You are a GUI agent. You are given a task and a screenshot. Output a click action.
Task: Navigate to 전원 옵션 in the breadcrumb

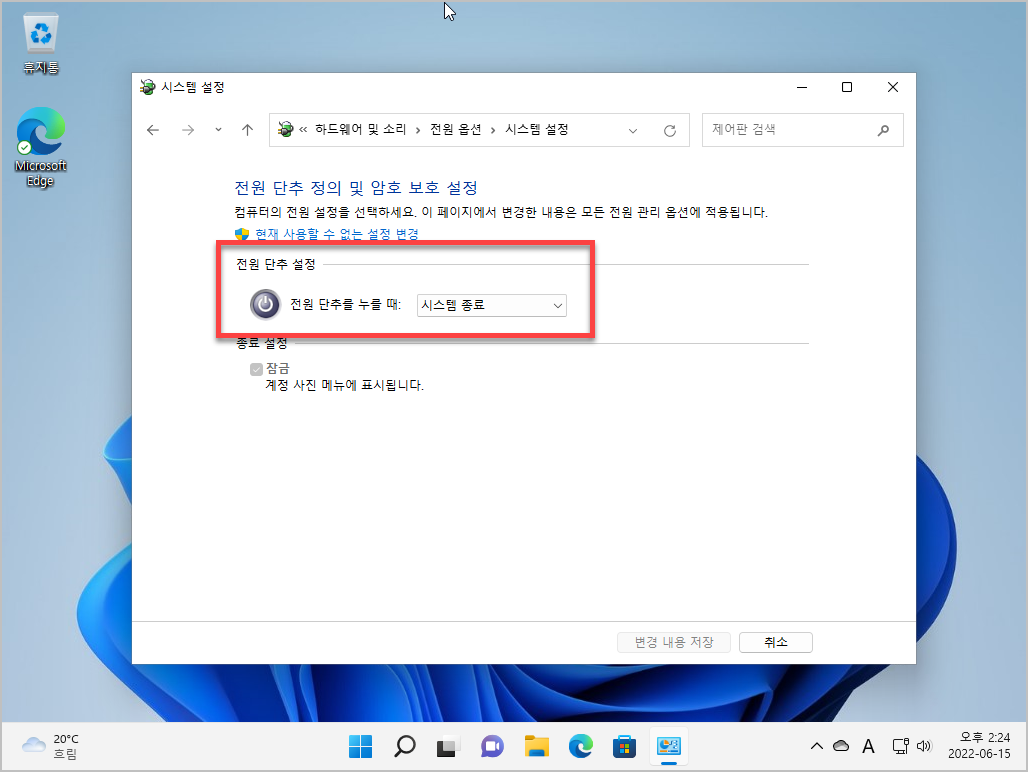(454, 130)
